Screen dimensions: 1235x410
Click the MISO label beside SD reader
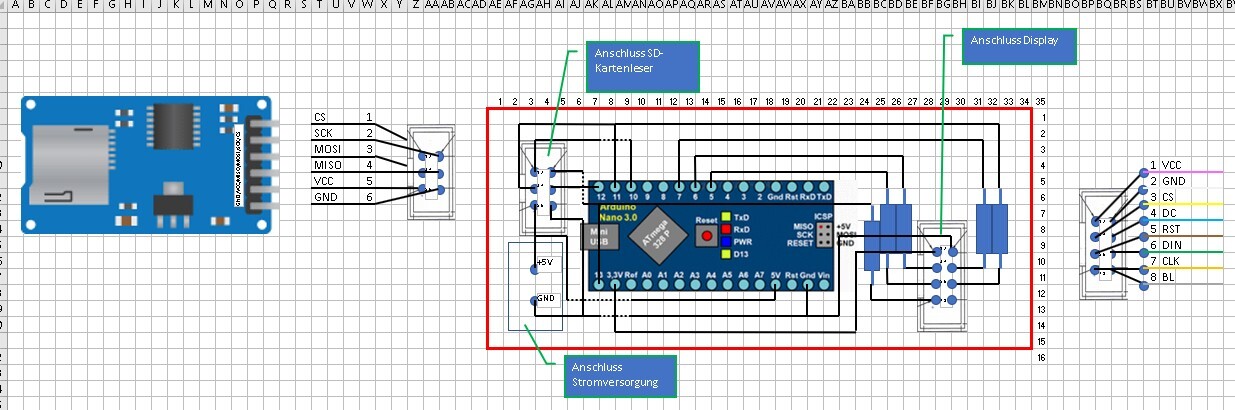point(327,164)
